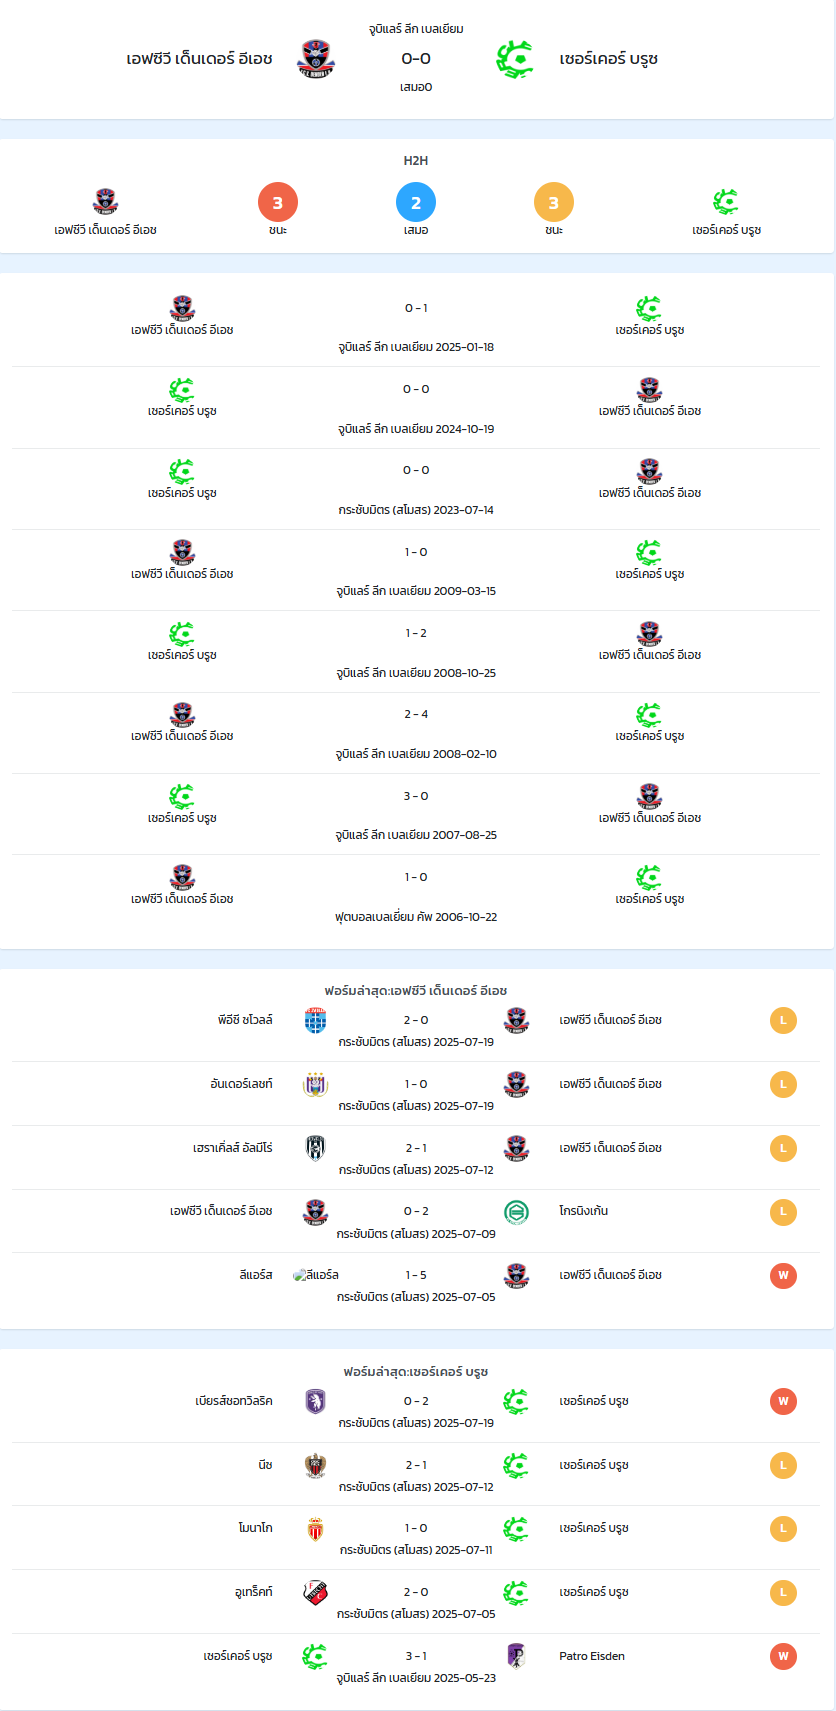Image resolution: width=836 pixels, height=1711 pixels.
Task: Open the Patro Eisden team logo
Action: click(x=516, y=1656)
